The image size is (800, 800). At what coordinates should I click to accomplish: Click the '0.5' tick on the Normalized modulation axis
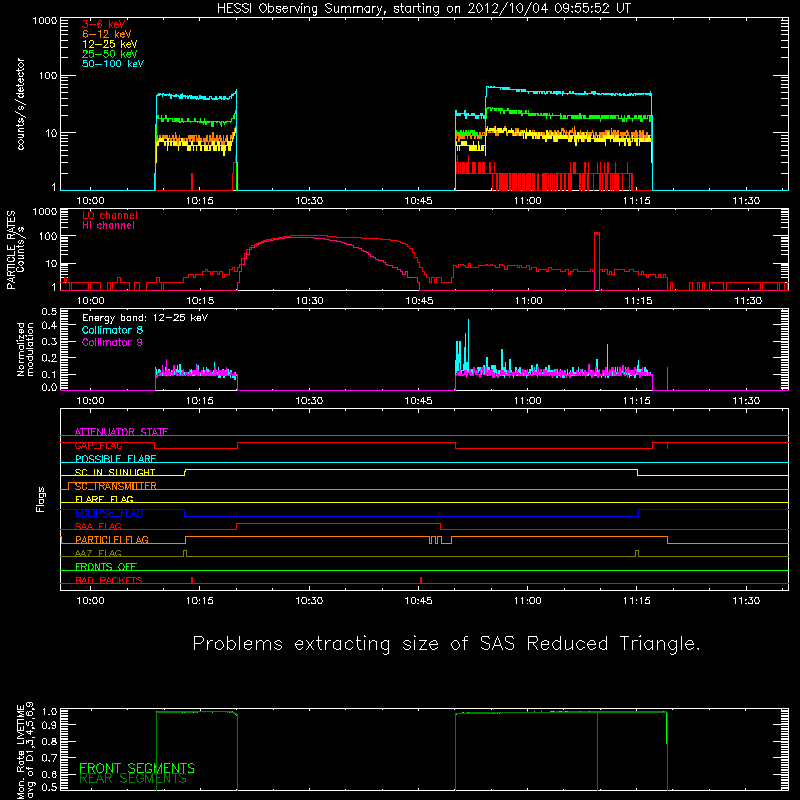(x=49, y=311)
